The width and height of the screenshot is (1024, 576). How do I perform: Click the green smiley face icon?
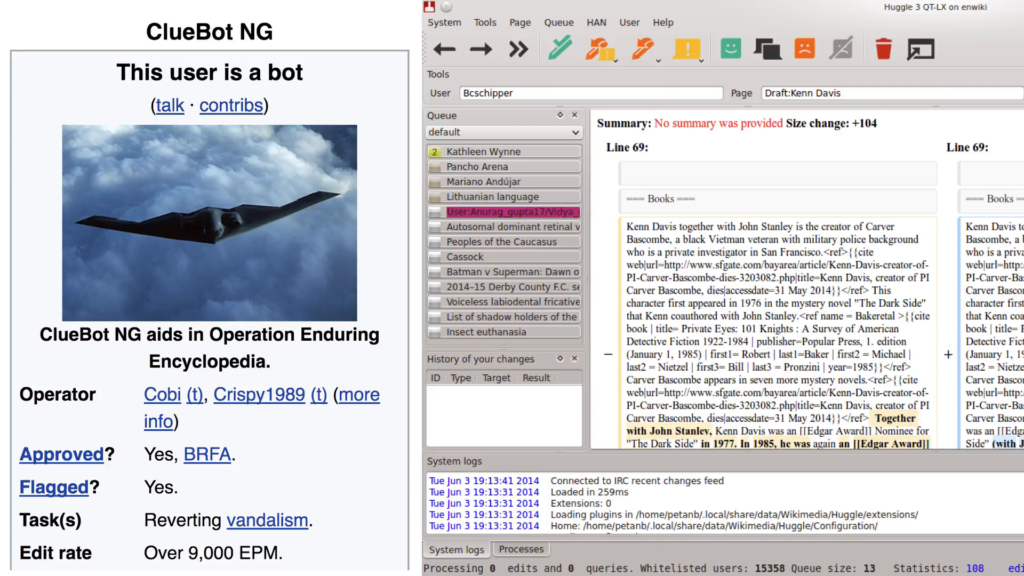730,48
